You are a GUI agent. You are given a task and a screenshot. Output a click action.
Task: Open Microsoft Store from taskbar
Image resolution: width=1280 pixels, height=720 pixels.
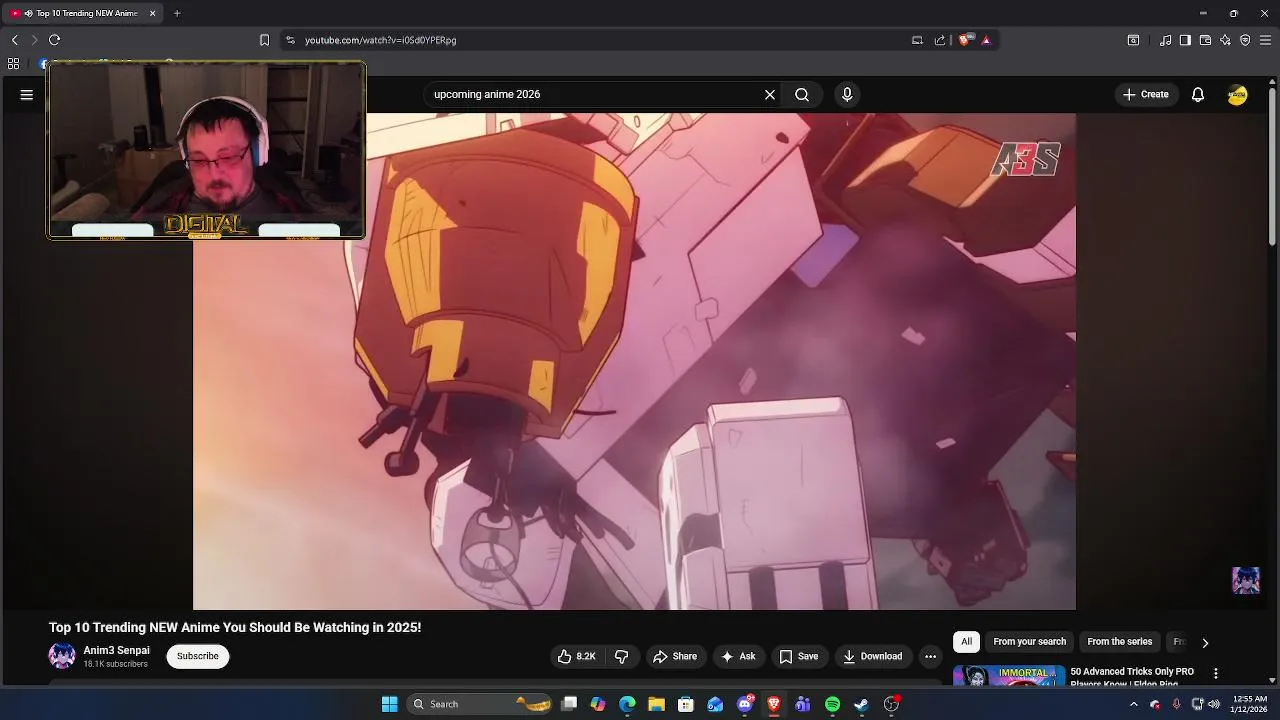(686, 704)
